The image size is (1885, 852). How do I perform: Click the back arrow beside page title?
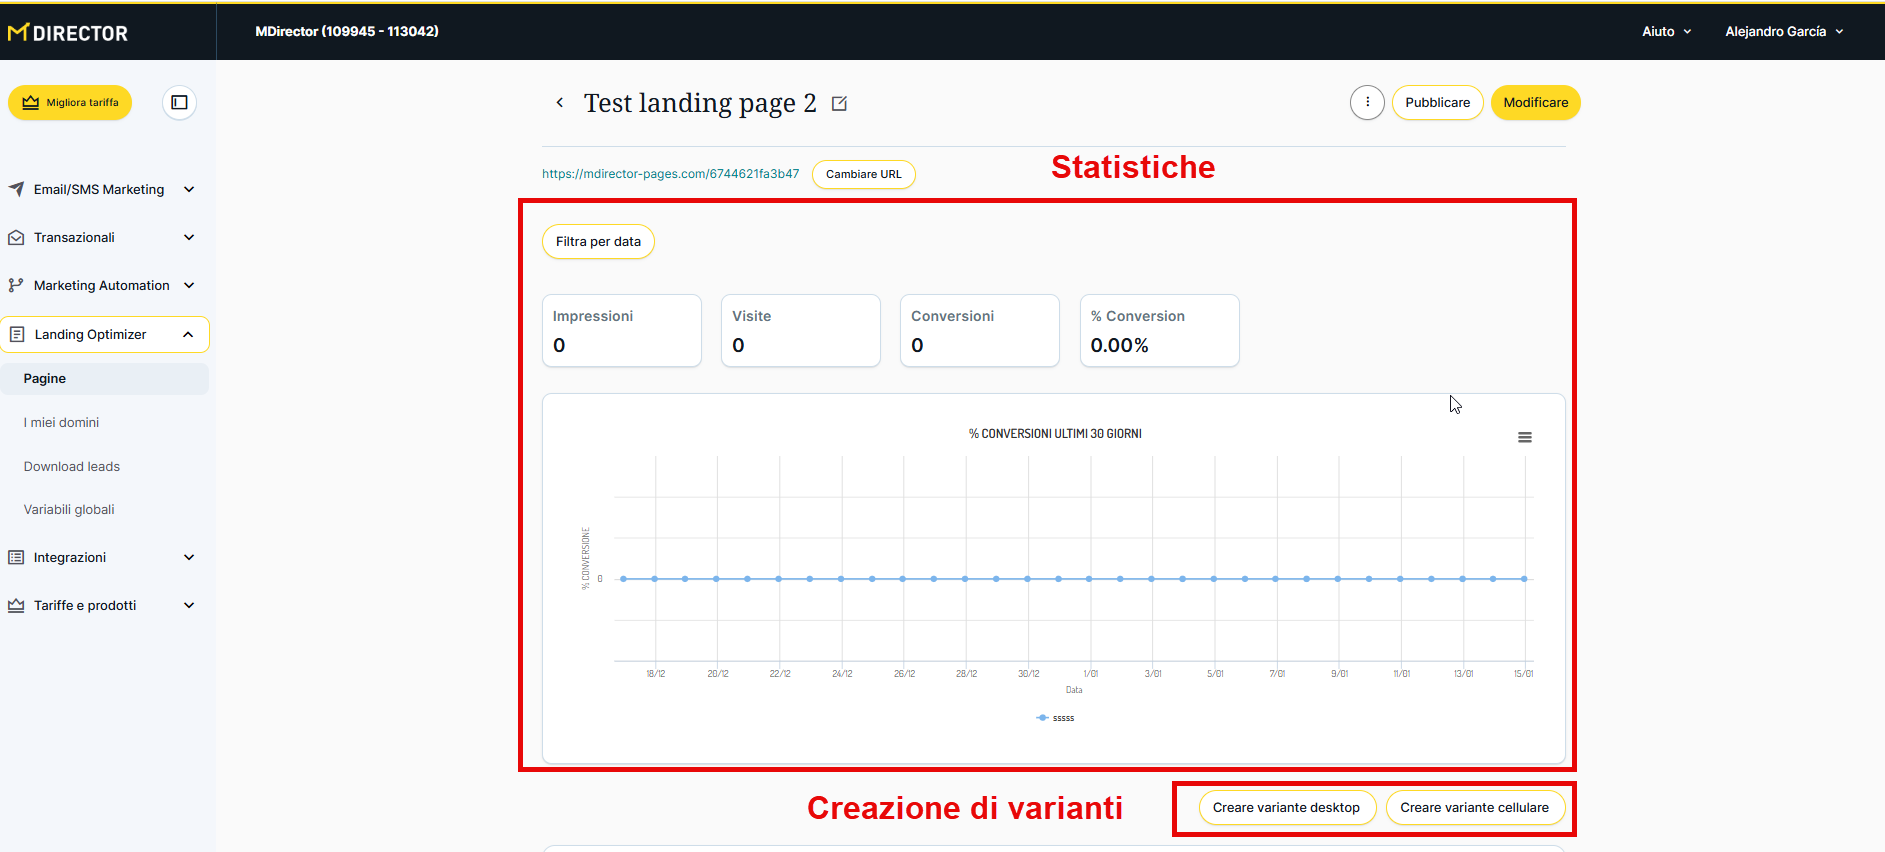(x=560, y=102)
